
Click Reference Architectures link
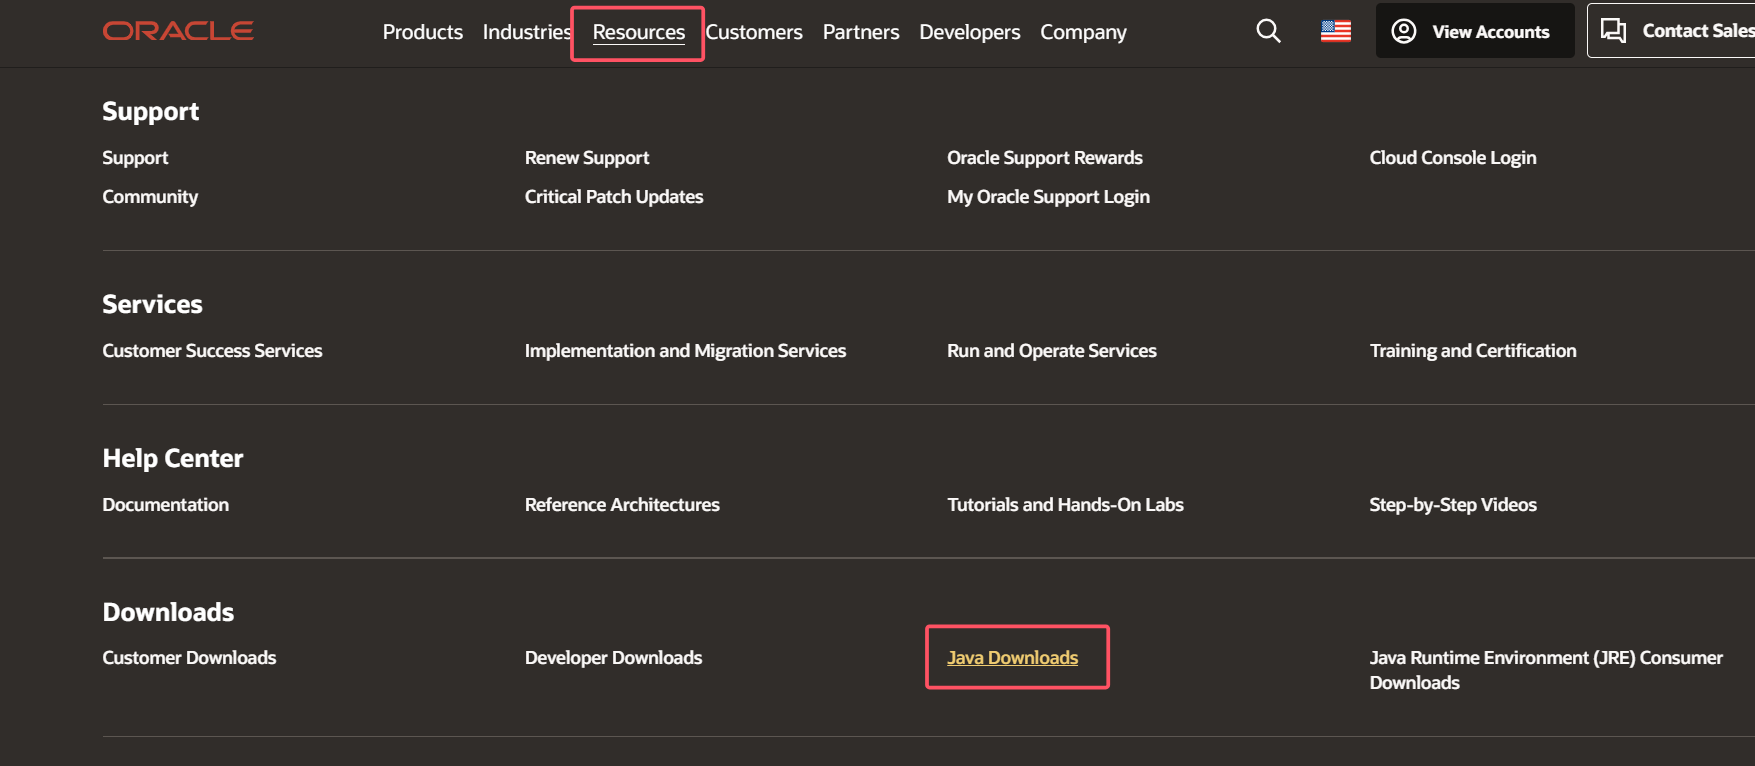[x=622, y=505]
